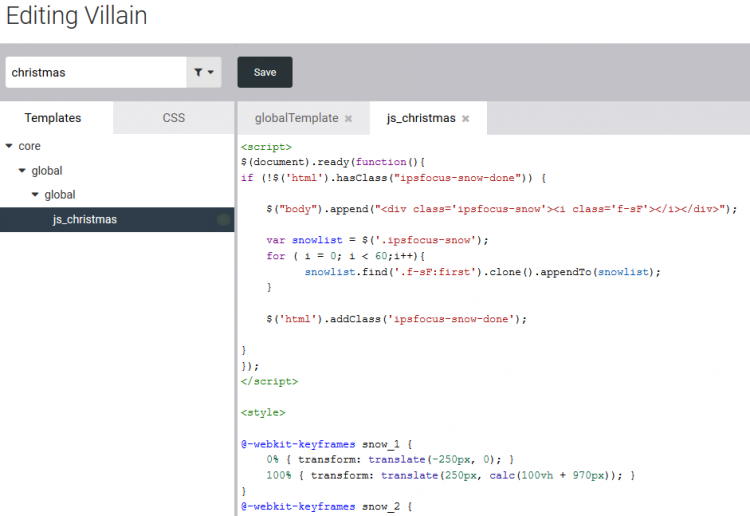Click the status dot on the js_christmas row
The image size is (750, 516).
223,220
